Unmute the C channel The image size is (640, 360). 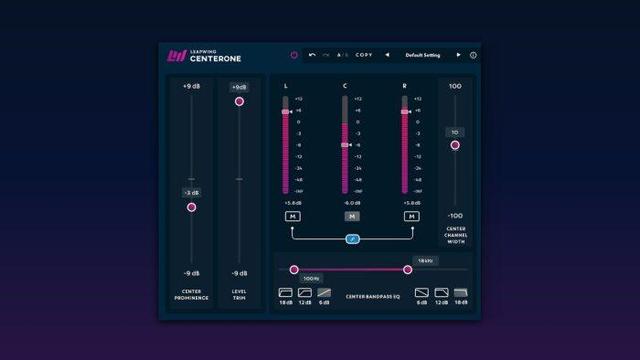pyautogui.click(x=352, y=216)
